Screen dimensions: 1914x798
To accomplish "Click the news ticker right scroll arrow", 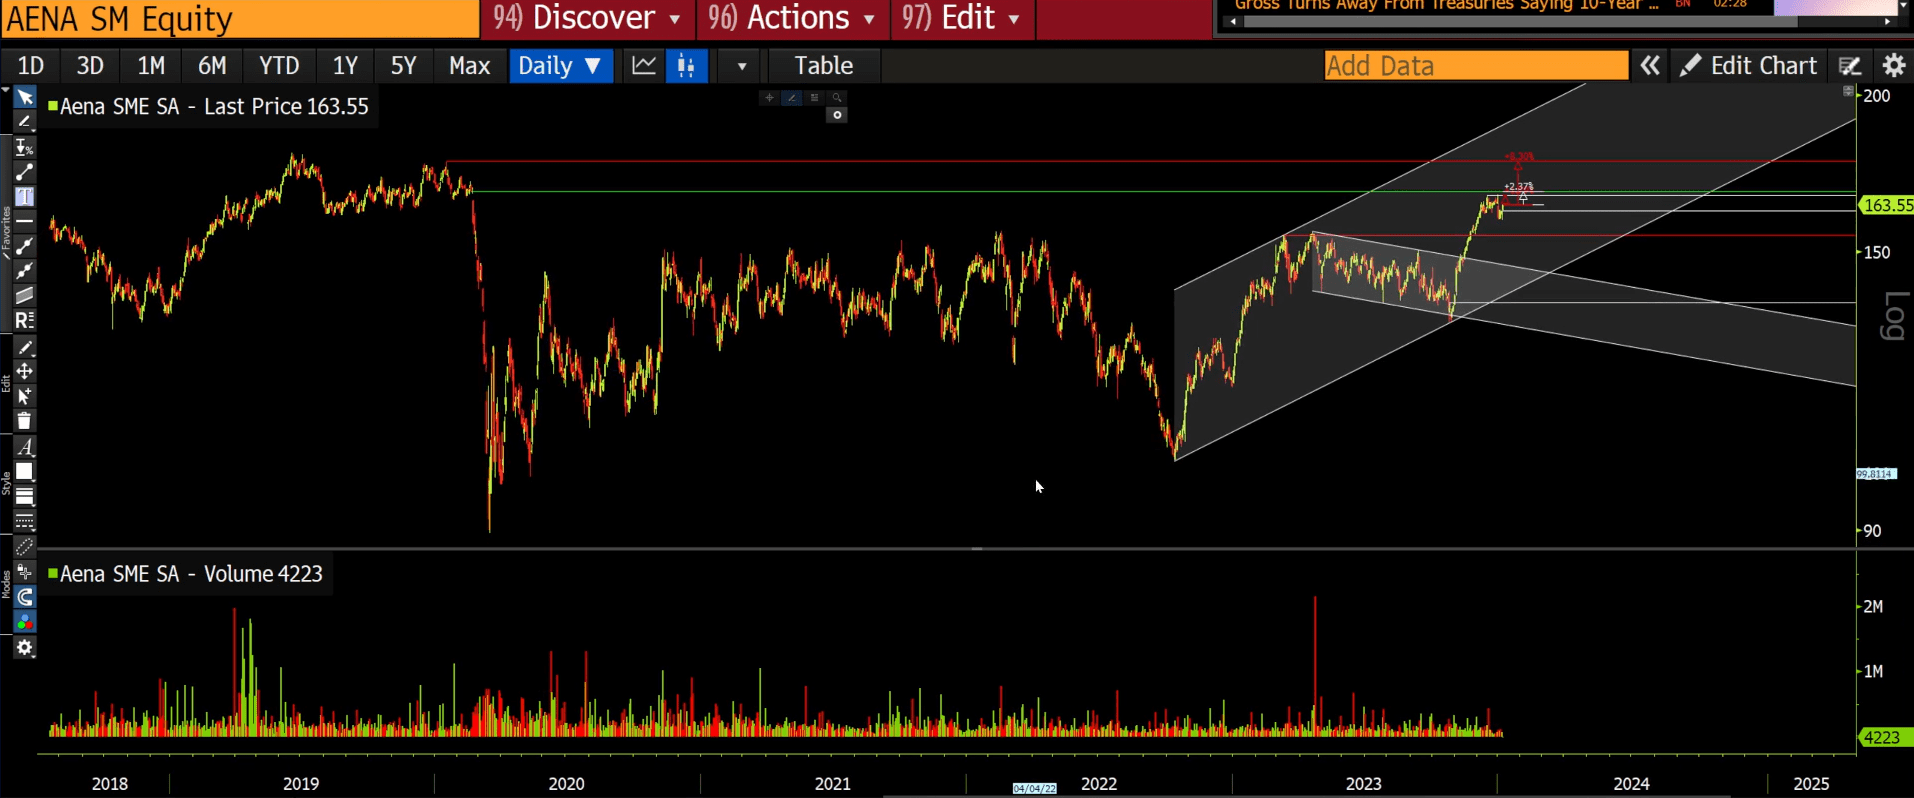I will click(x=1889, y=21).
